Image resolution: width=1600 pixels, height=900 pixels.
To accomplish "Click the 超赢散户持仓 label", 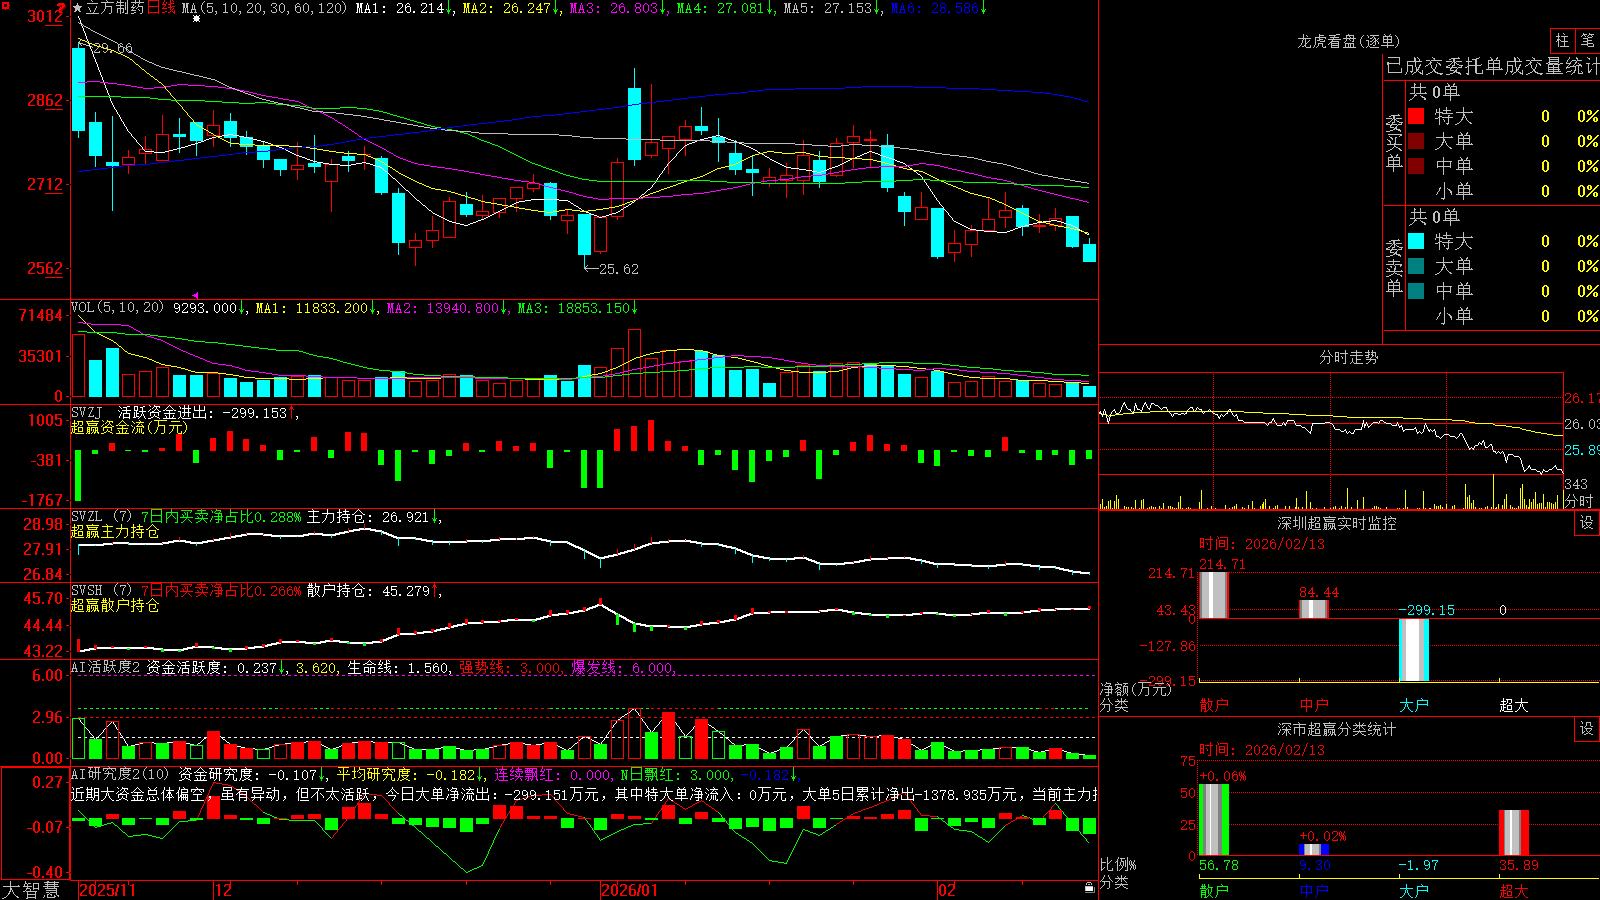I will [115, 606].
